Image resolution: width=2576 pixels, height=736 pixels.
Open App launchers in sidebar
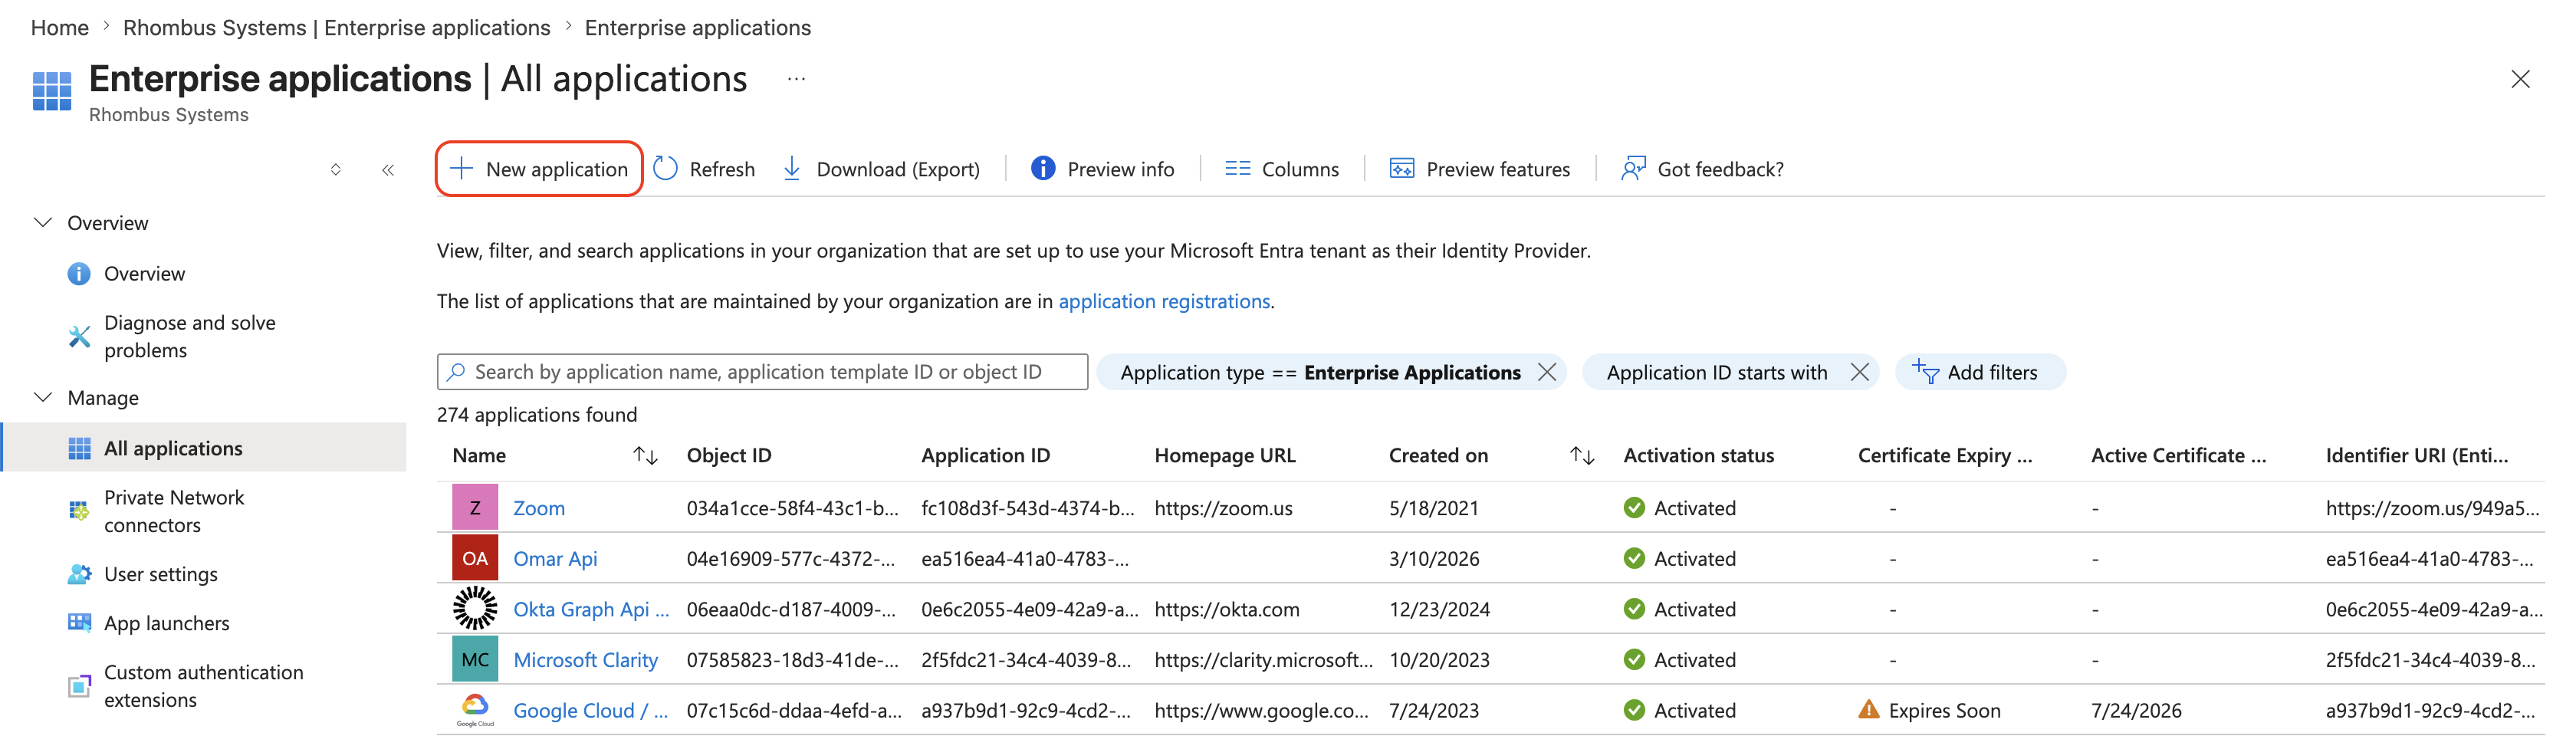(x=167, y=623)
